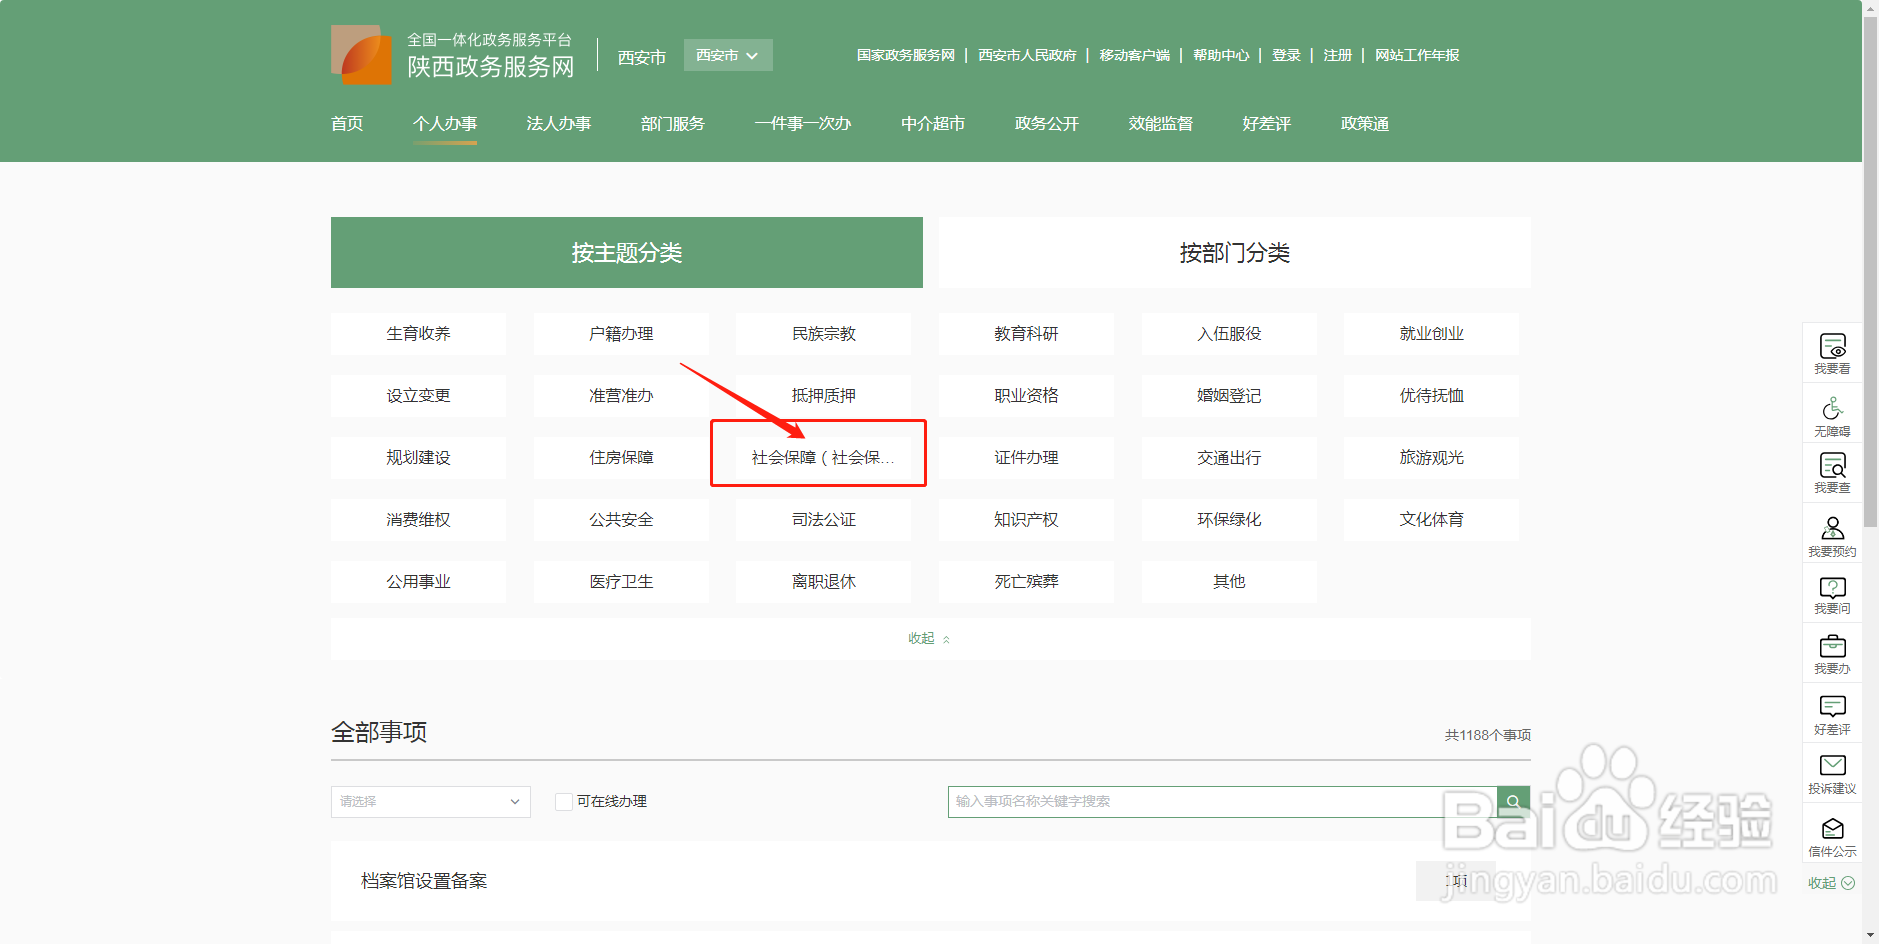Open the 我要问 question sidebar icon

[1831, 594]
